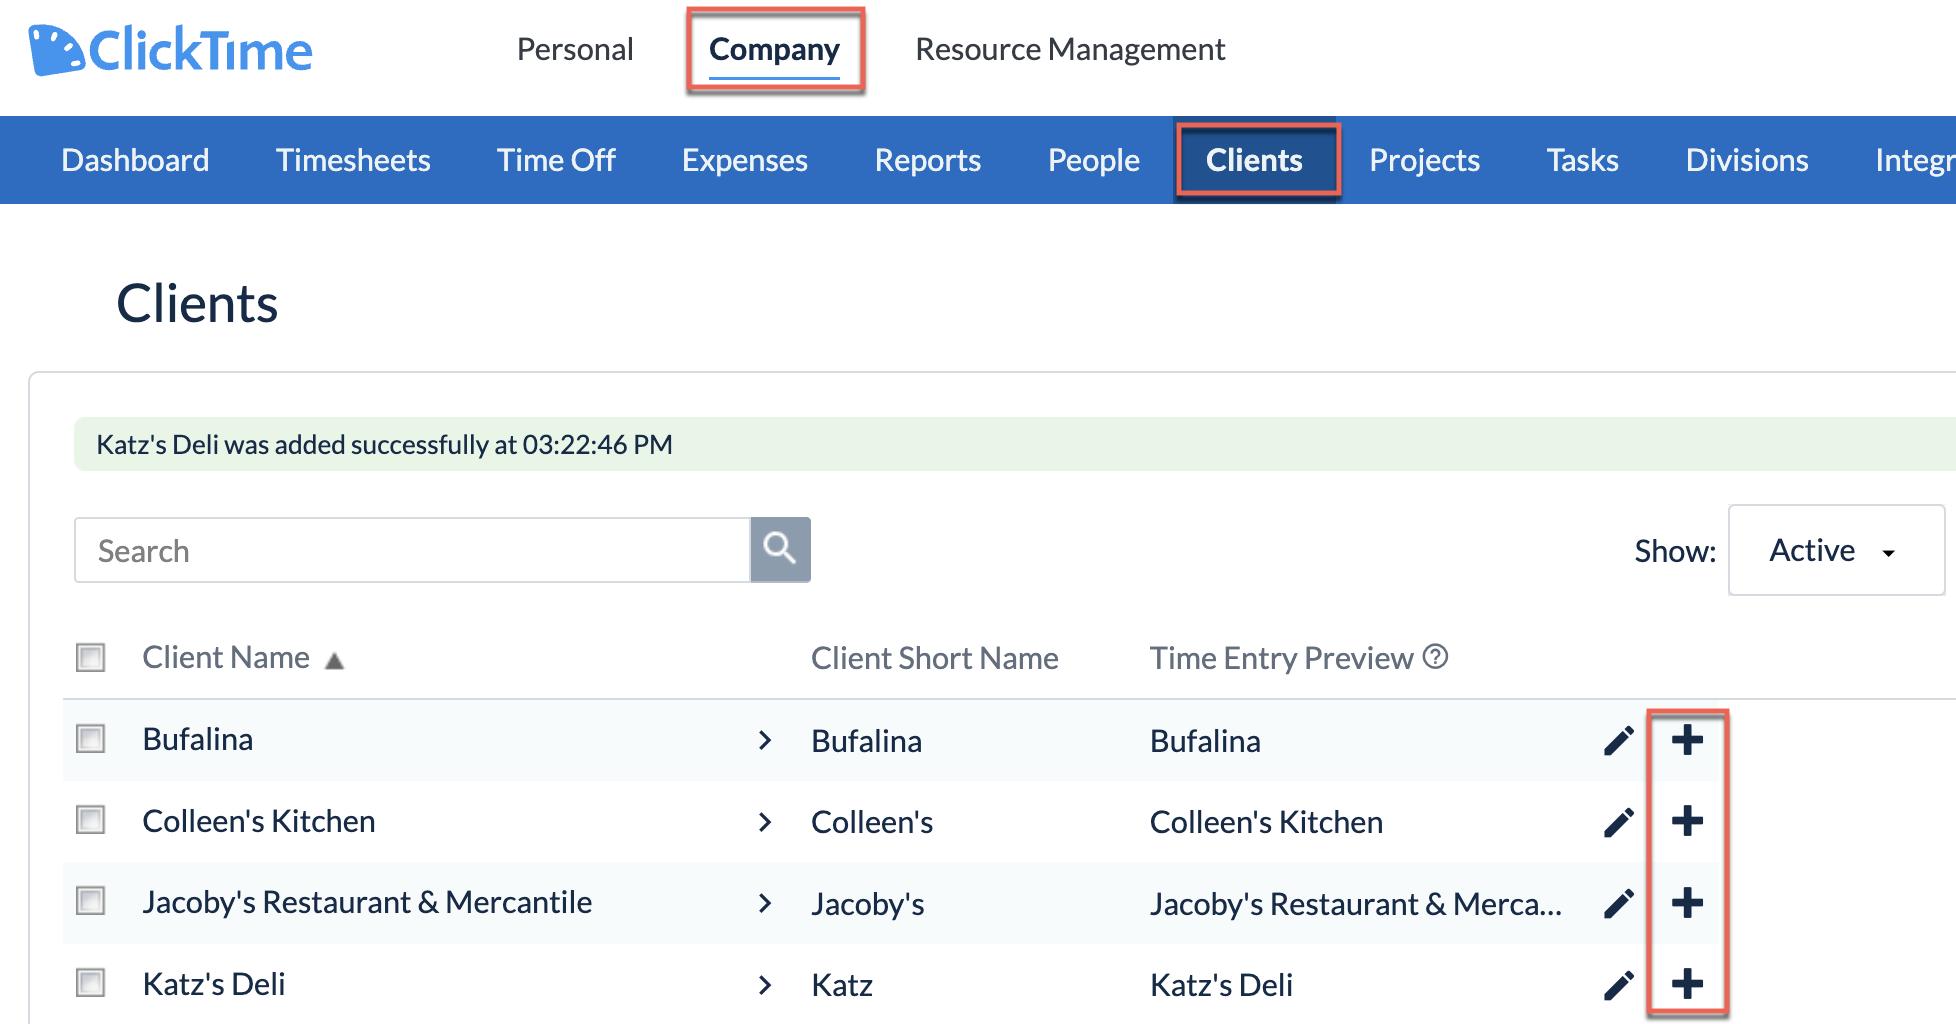Click the search magnifier button

(x=780, y=549)
